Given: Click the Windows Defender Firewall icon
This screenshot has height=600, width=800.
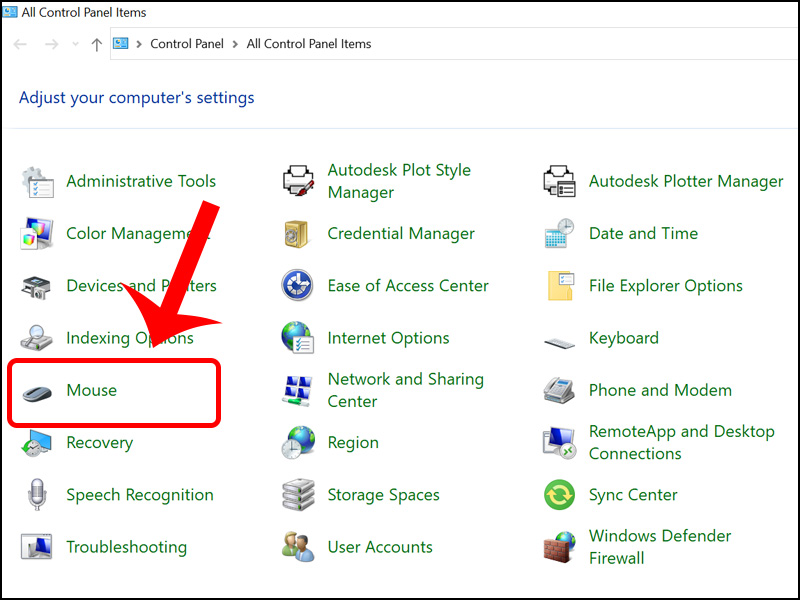Looking at the screenshot, I should point(559,547).
